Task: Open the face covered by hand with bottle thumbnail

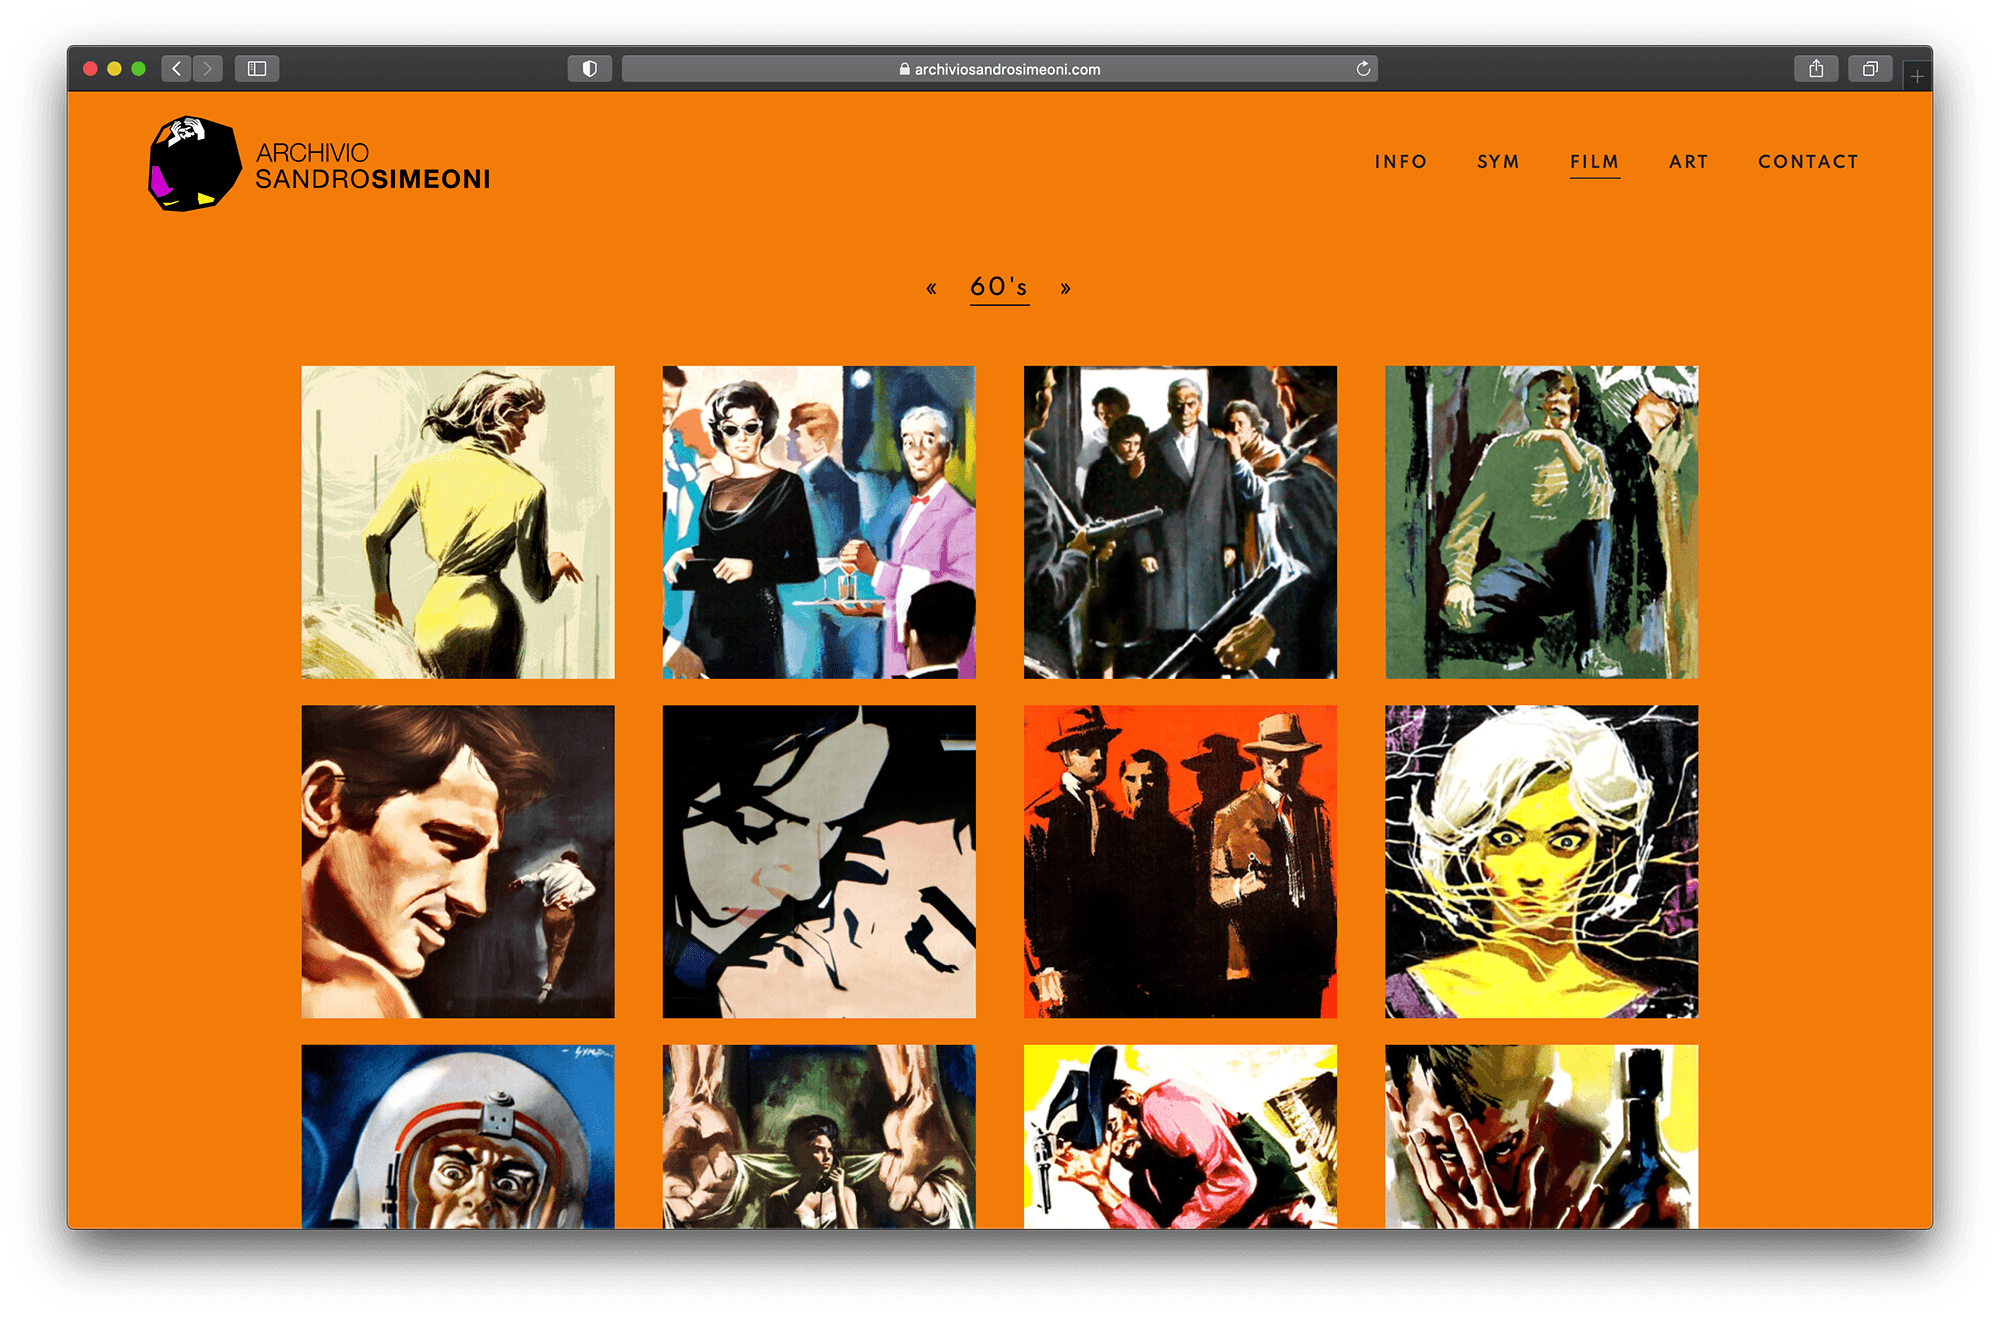Action: pos(1541,1137)
